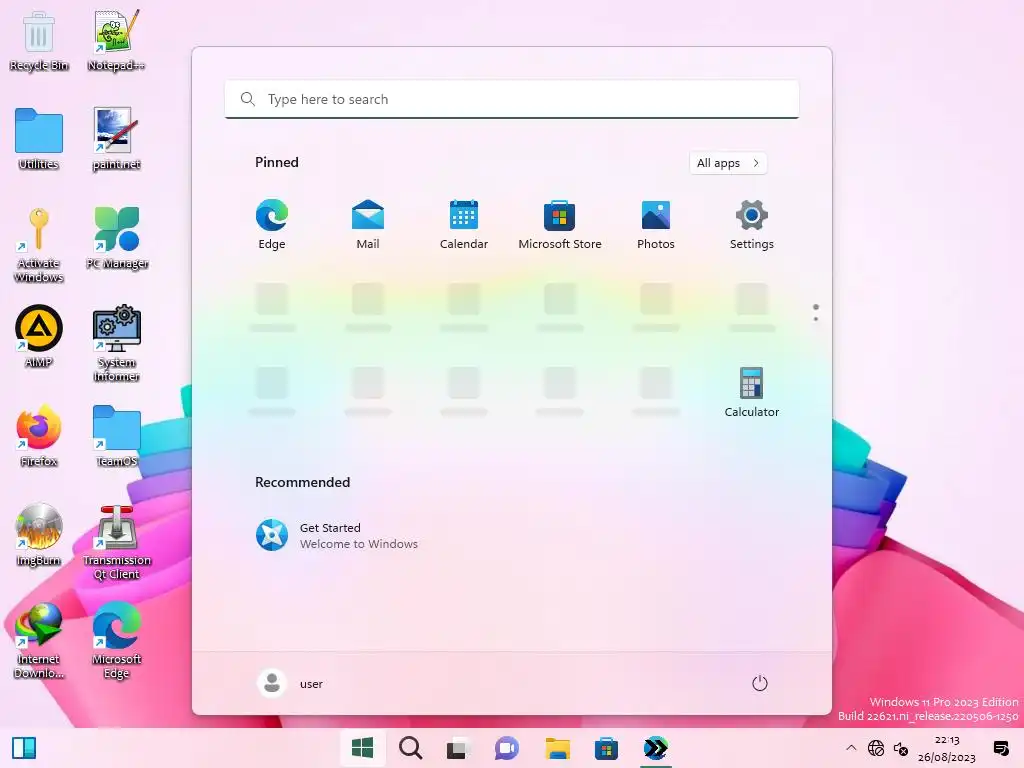The width and height of the screenshot is (1024, 768).
Task: Open the user account profile
Action: click(291, 684)
